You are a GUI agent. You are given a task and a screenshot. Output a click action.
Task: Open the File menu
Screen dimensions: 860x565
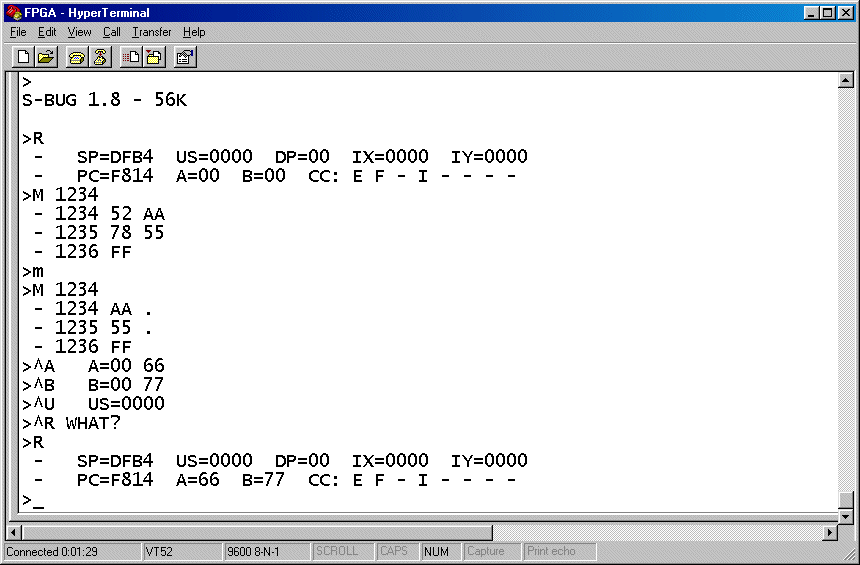coord(18,32)
